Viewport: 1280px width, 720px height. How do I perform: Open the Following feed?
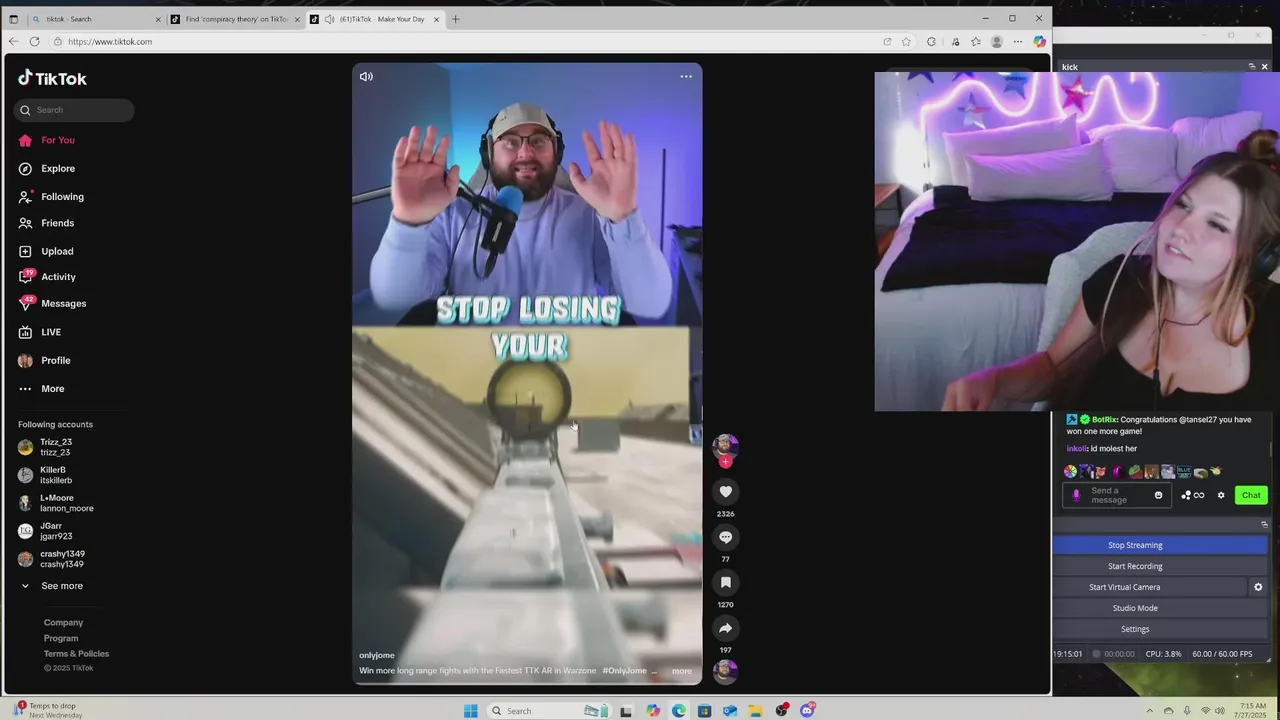[x=62, y=197]
